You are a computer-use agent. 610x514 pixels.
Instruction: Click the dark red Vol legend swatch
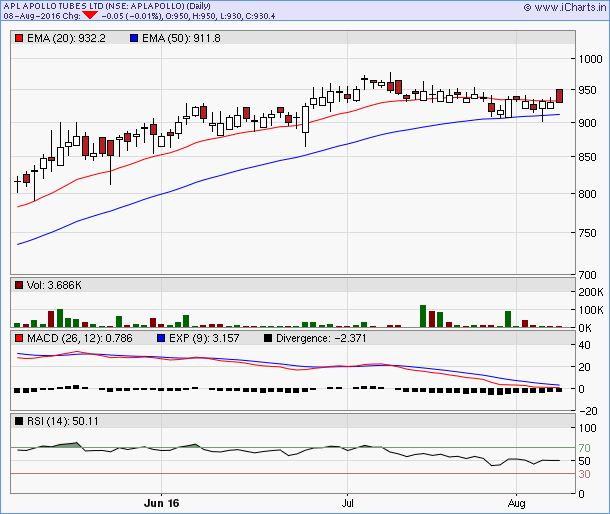tap(19, 285)
